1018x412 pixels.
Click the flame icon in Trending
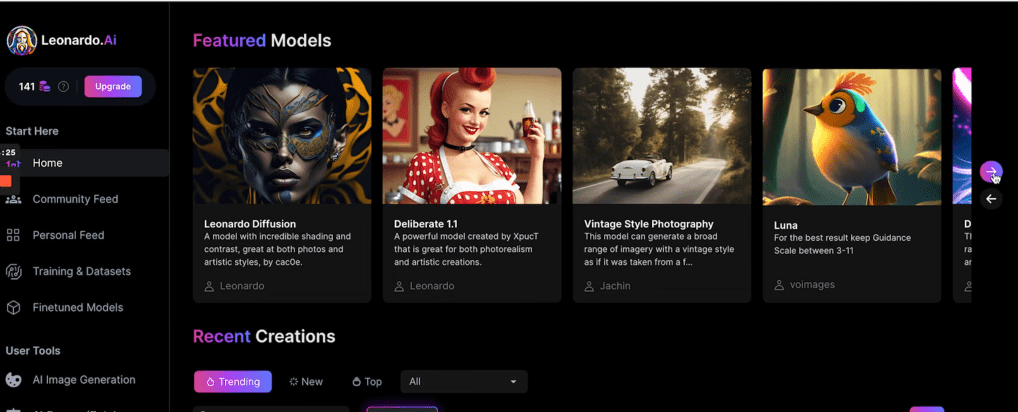[210, 382]
